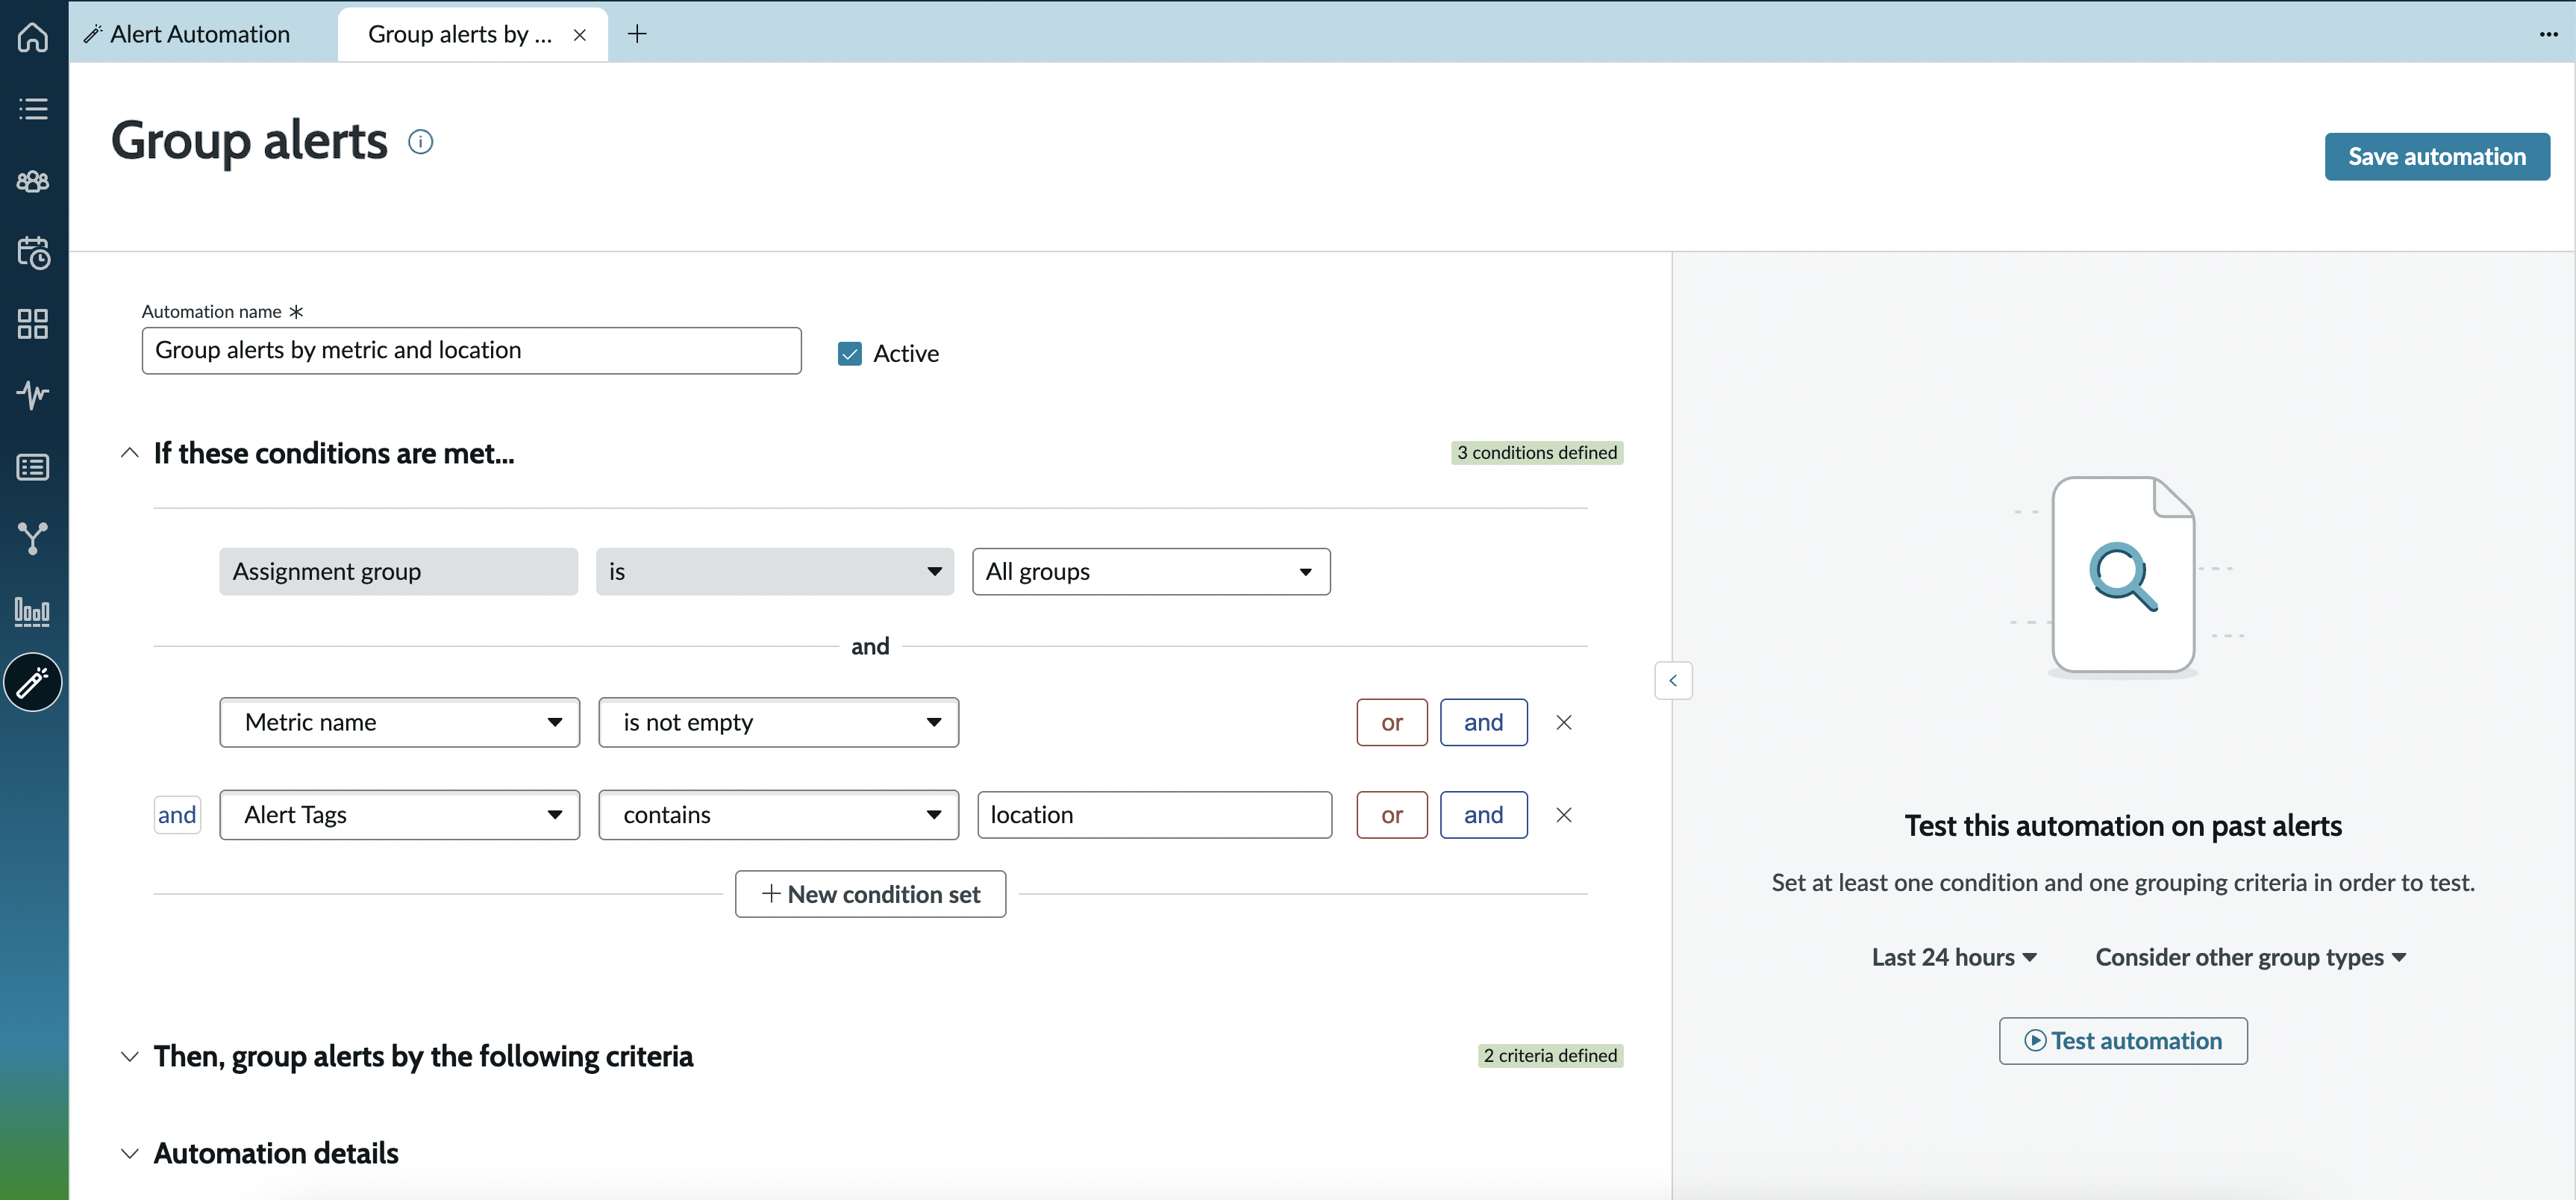This screenshot has height=1200, width=2576.
Task: Close the Group alerts by tab
Action: (580, 35)
